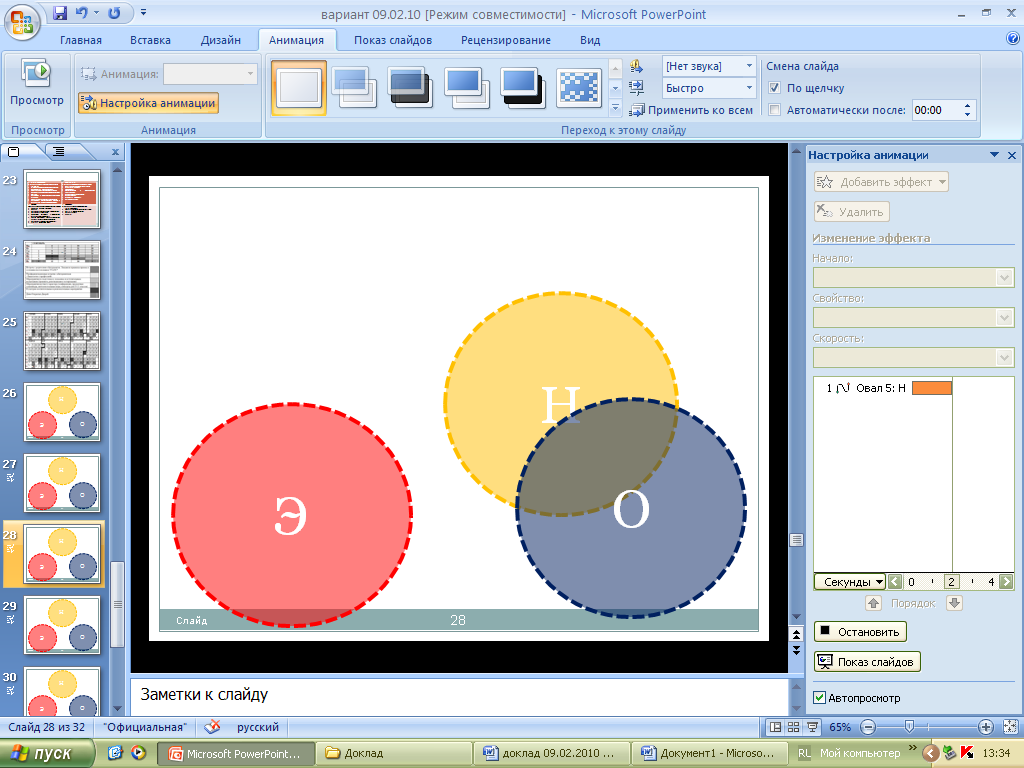Image resolution: width=1024 pixels, height=768 pixels.
Task: Uncheck the Автопросмотр checkbox
Action: pos(820,698)
